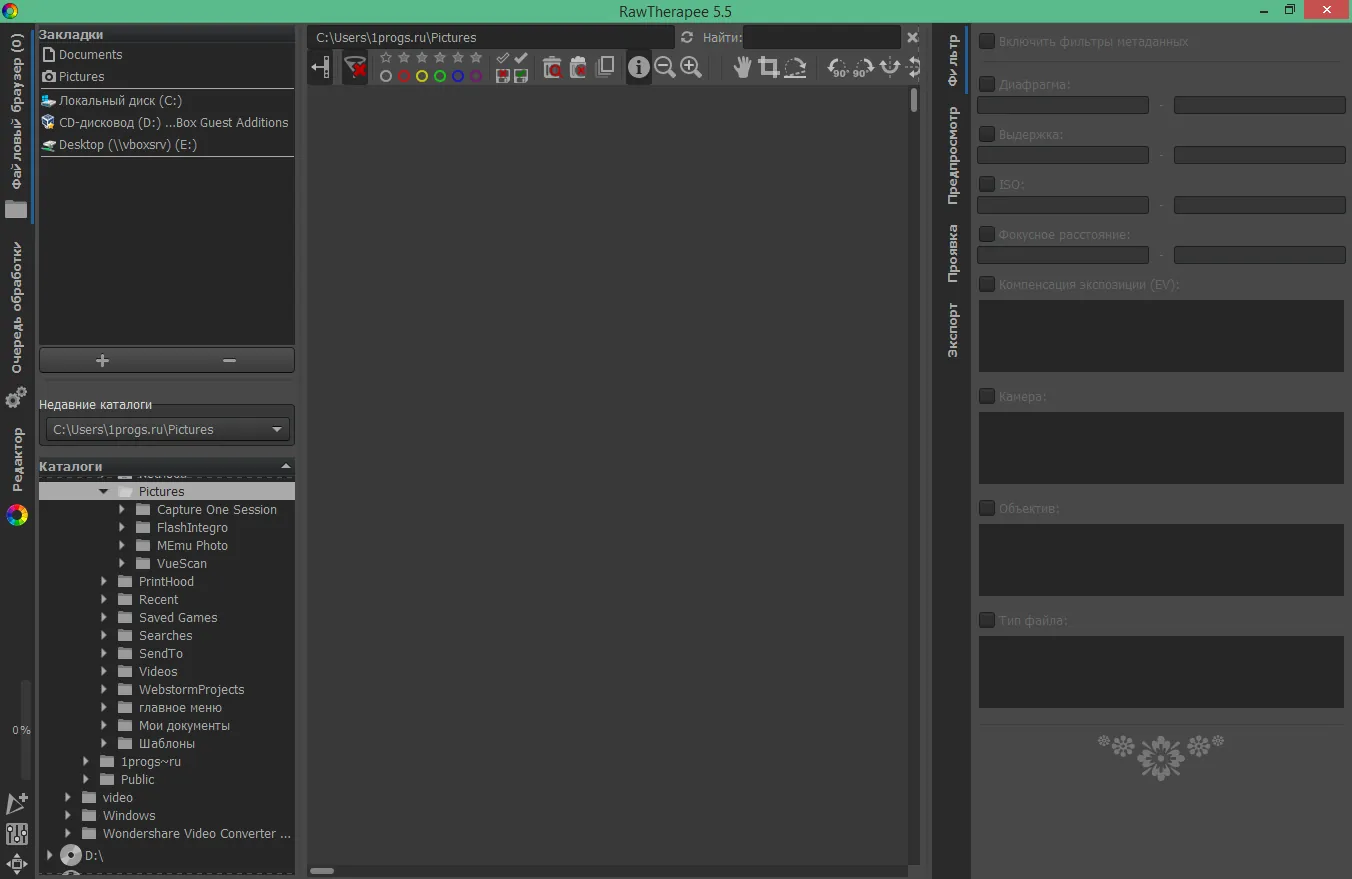Toggle the image info overlay icon
Screen dimensions: 1352x879
click(638, 67)
